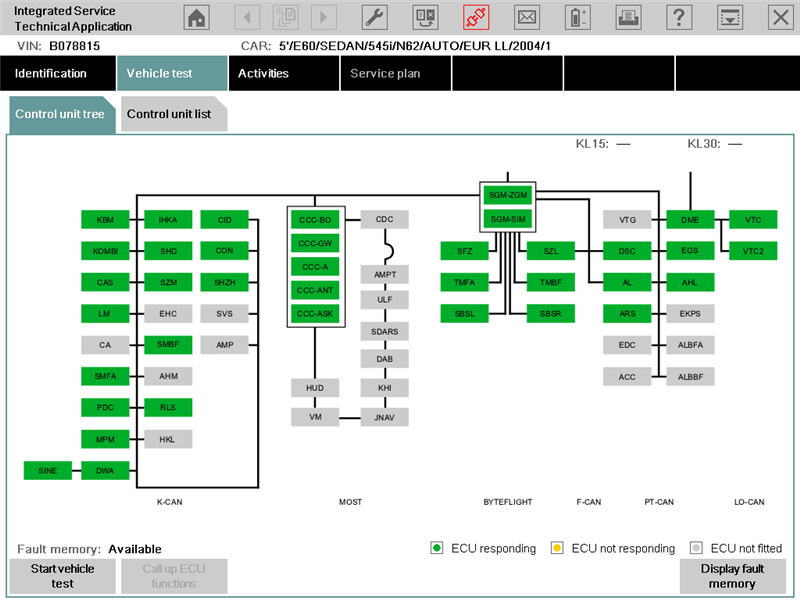Select the MPM control unit
This screenshot has width=800, height=600.
(x=105, y=439)
